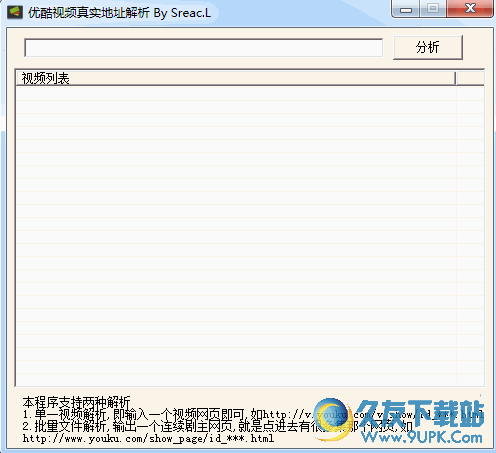Click the 视频列表 column header
Image resolution: width=496 pixels, height=453 pixels.
click(x=236, y=78)
